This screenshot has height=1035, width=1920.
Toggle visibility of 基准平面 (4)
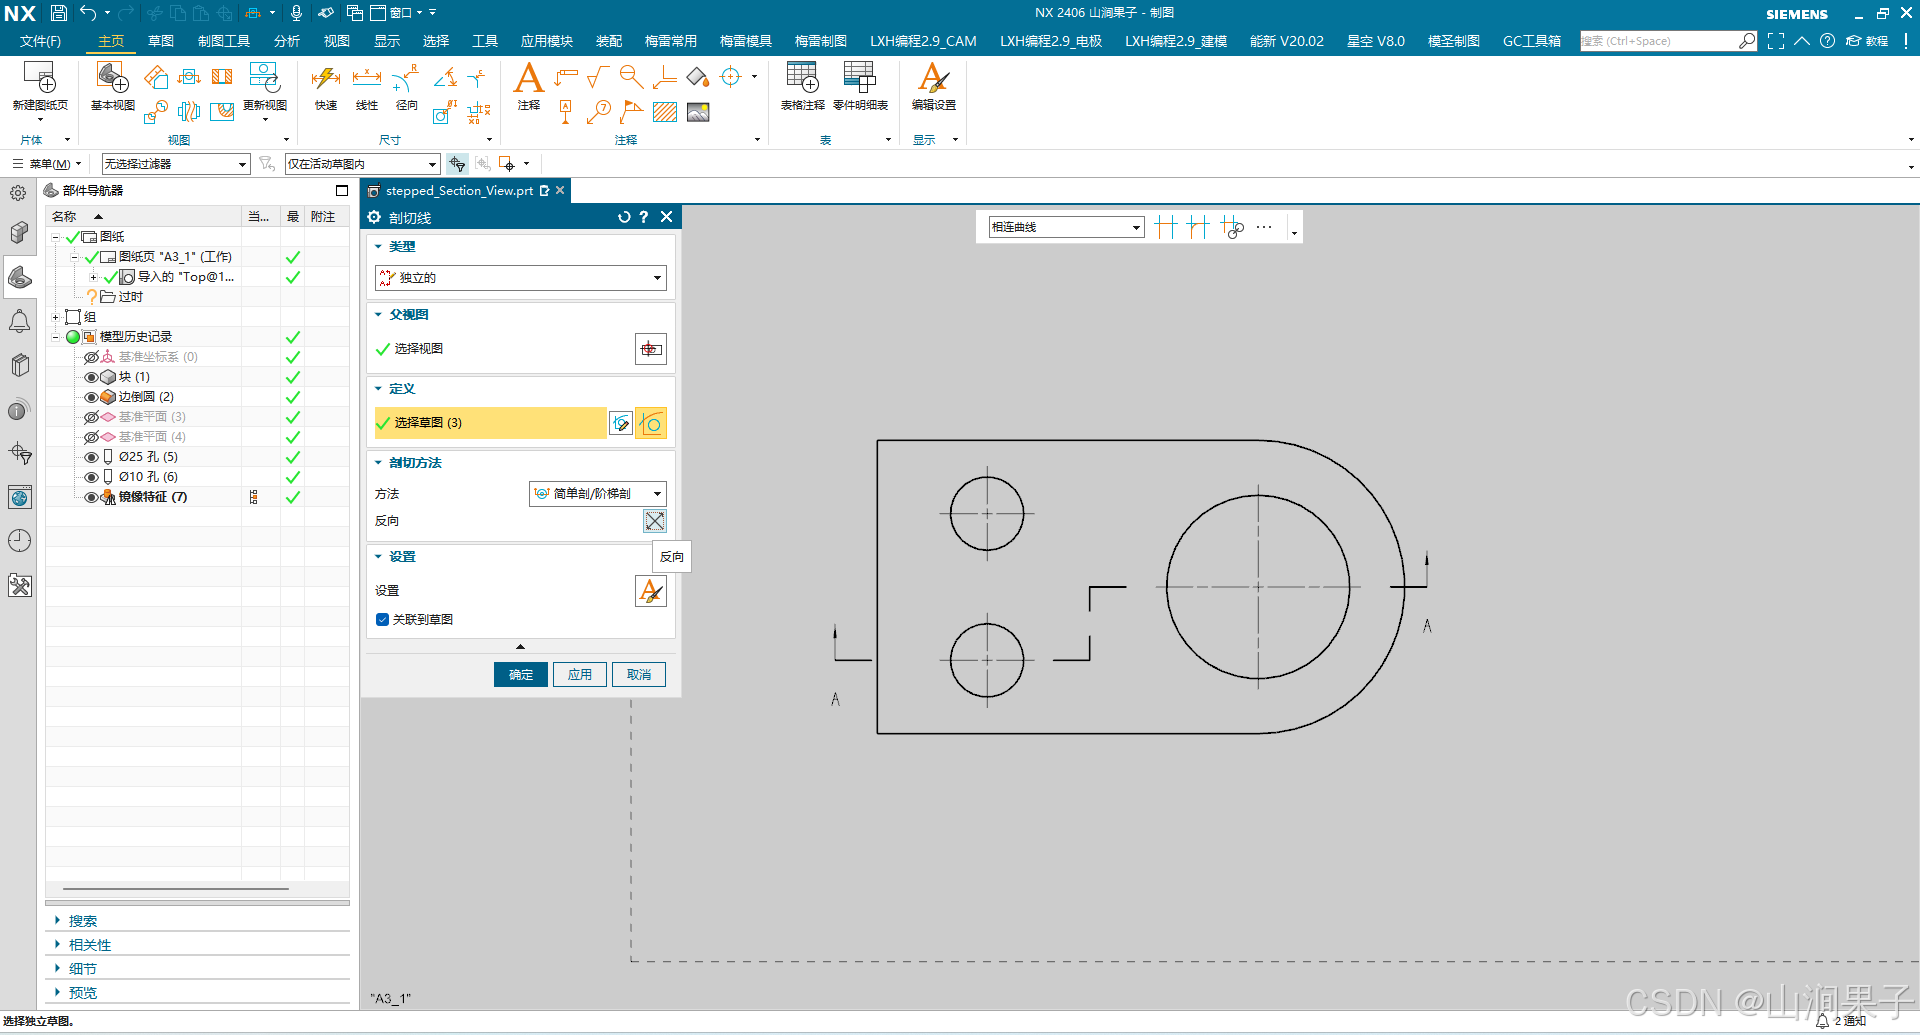[x=91, y=437]
